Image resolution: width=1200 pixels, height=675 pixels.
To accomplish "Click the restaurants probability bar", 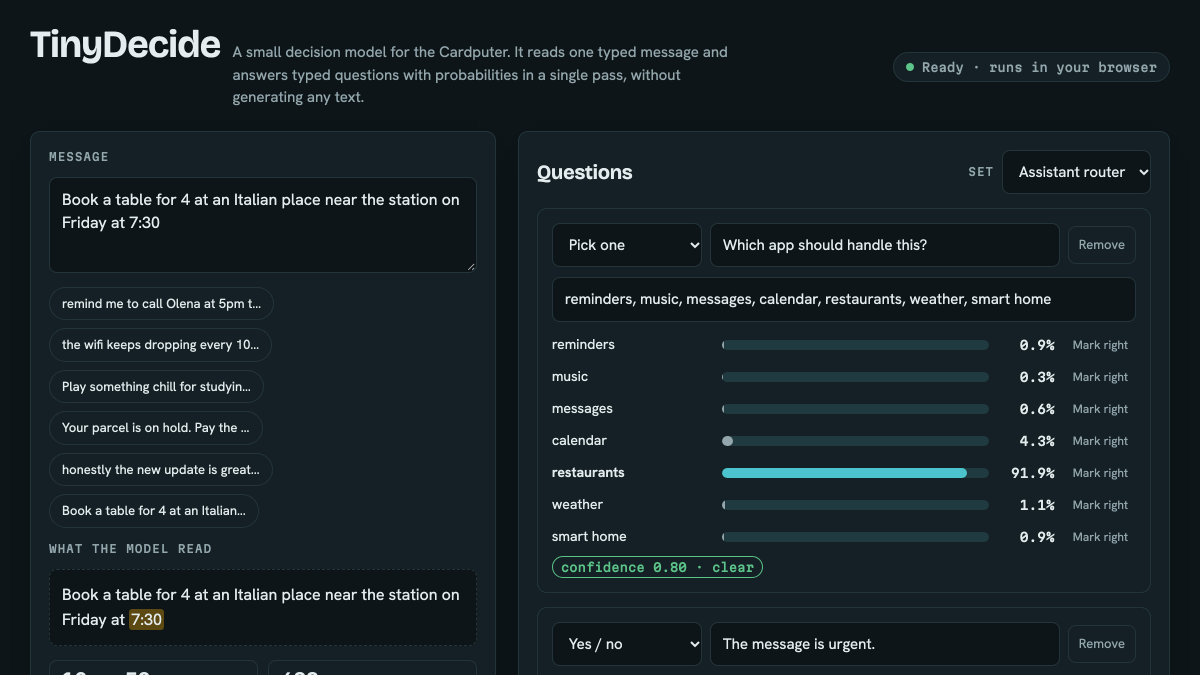I will (855, 473).
